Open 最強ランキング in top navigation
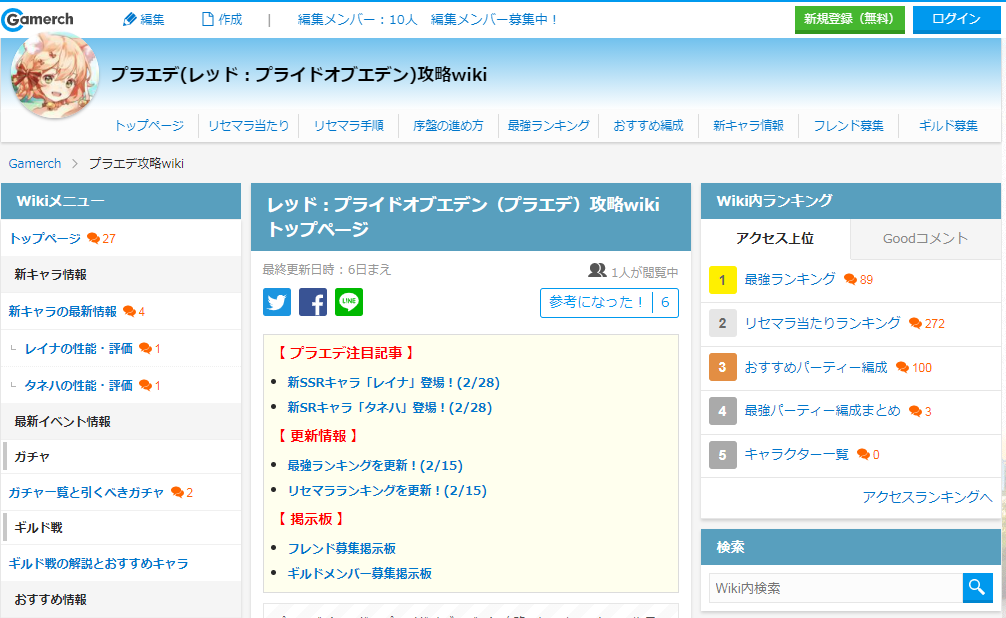 click(x=549, y=126)
